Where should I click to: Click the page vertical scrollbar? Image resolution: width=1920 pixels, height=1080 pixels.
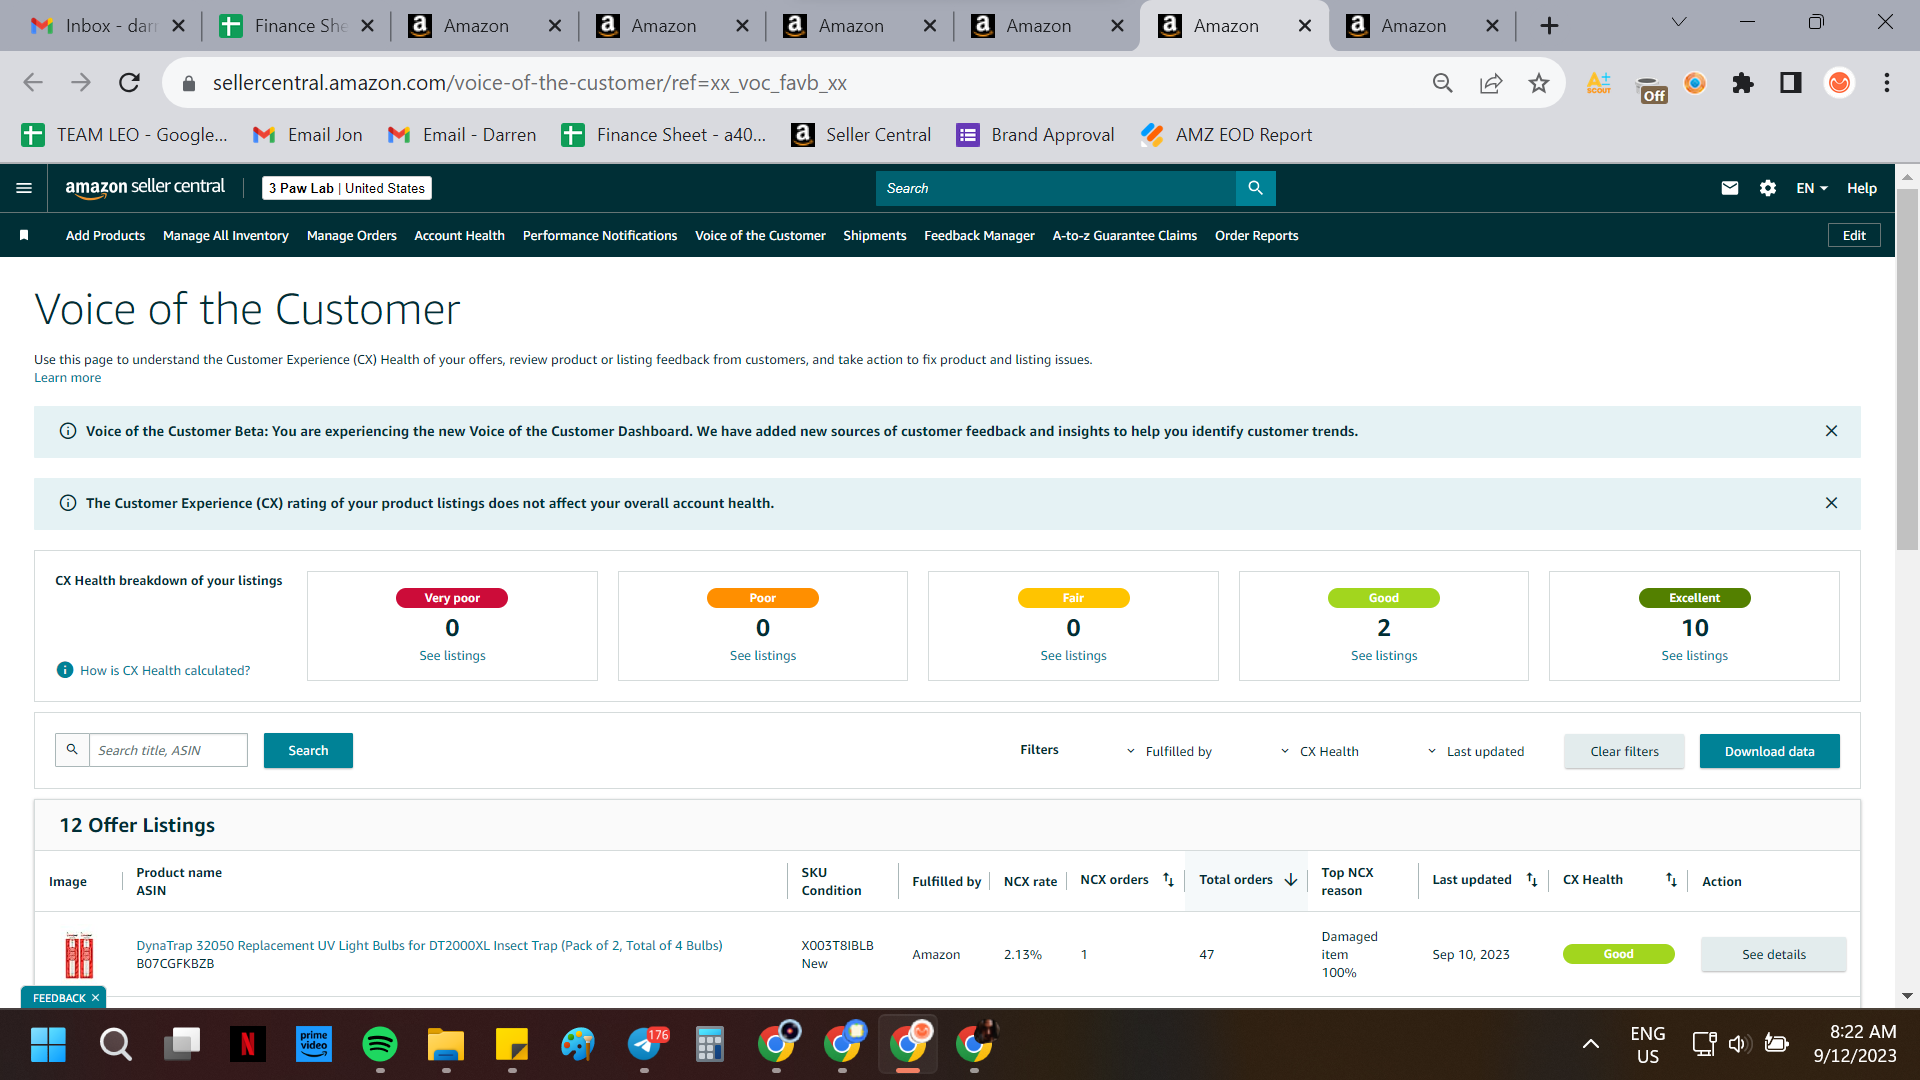point(1907,370)
